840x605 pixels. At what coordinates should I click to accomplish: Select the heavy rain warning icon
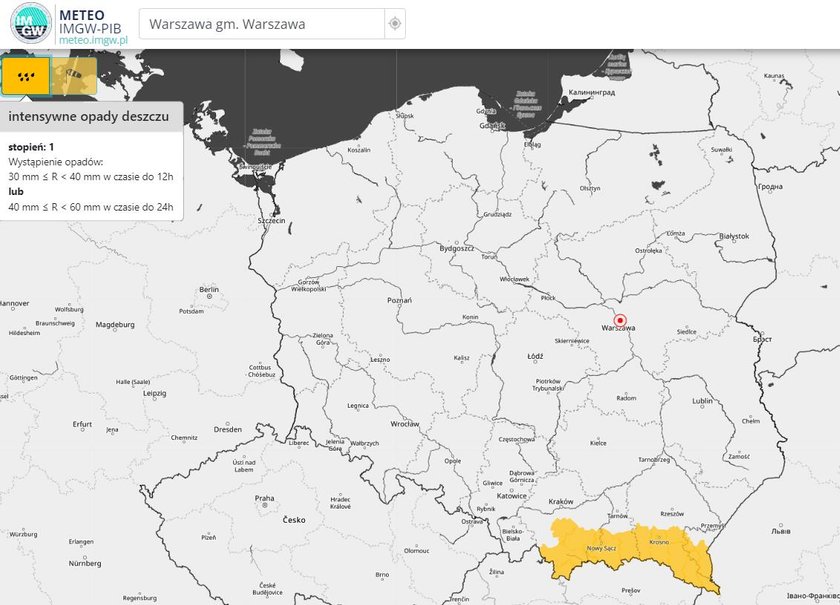click(x=26, y=76)
